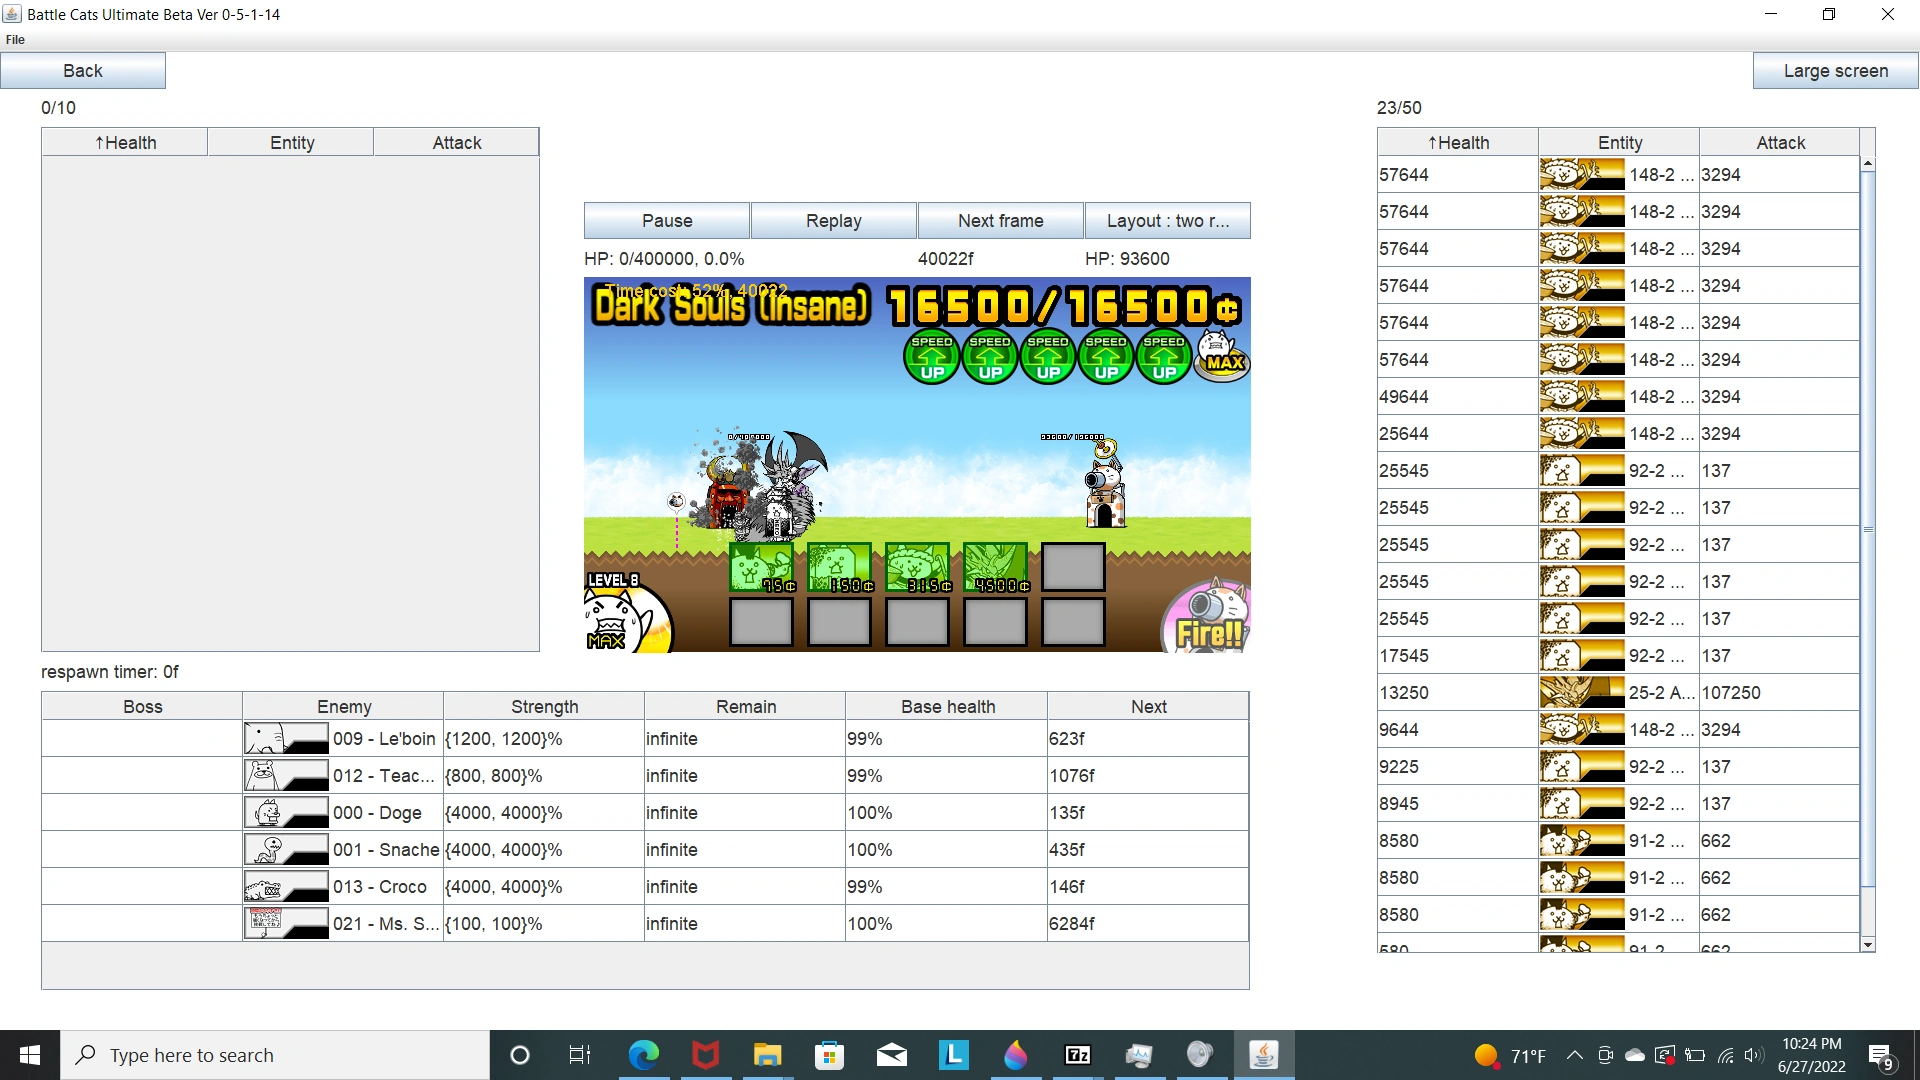1920x1080 pixels.
Task: Click scrollbar down arrow in unit list
Action: click(1867, 945)
